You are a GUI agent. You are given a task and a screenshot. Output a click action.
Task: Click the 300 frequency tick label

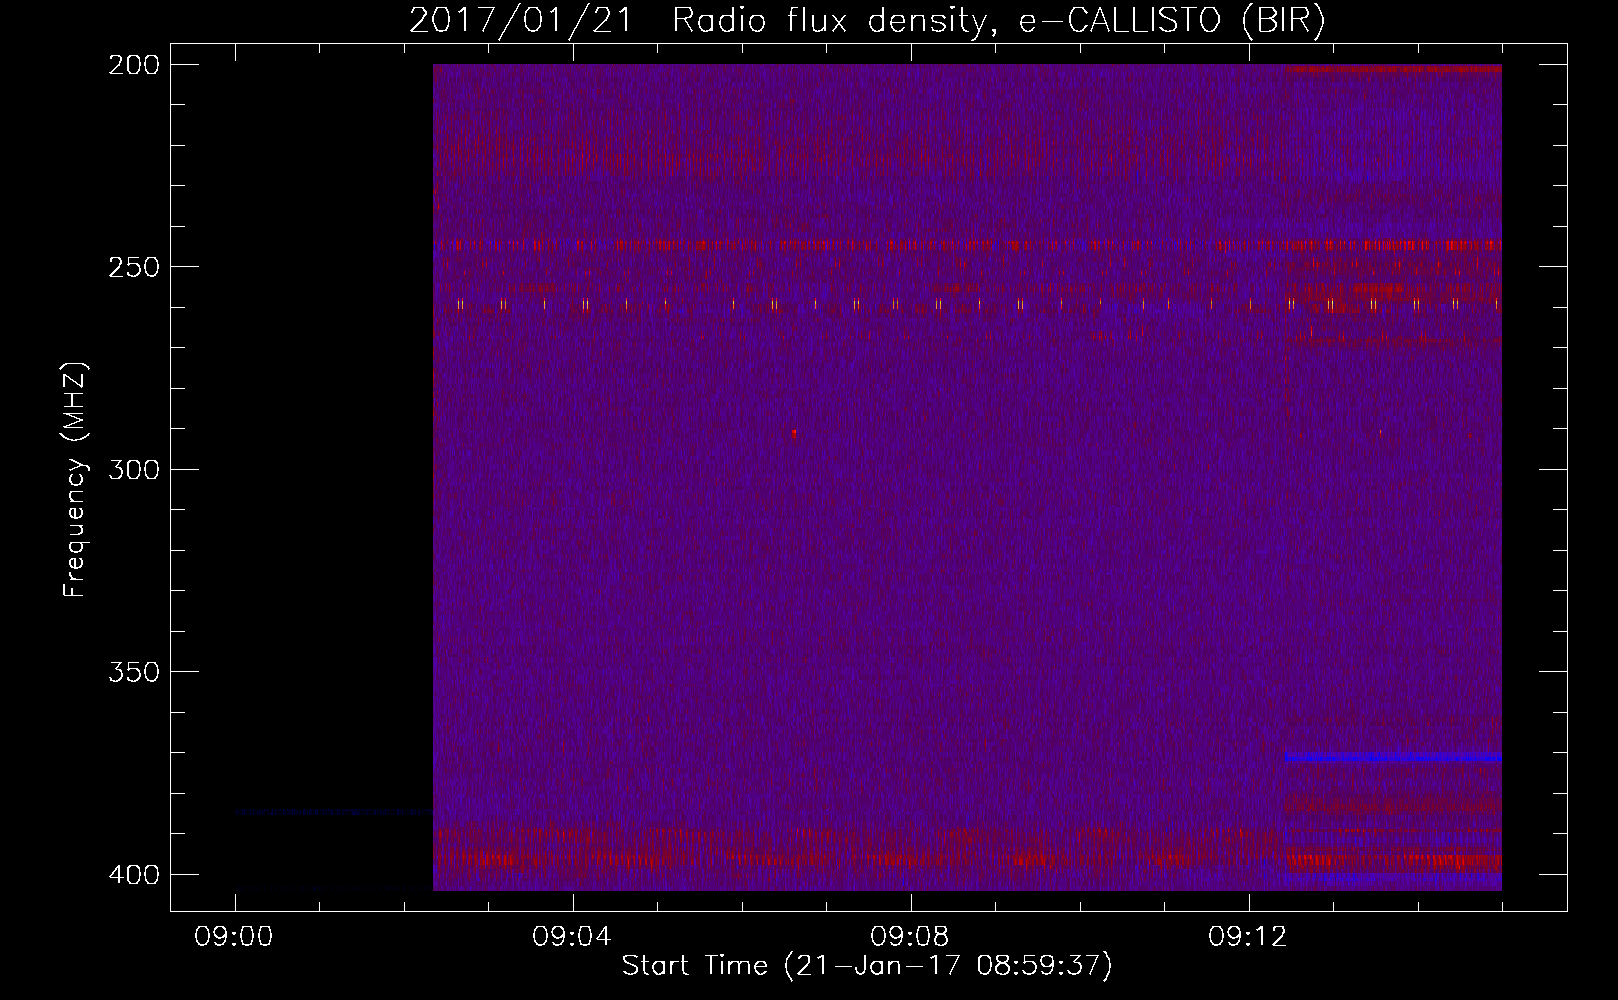134,470
